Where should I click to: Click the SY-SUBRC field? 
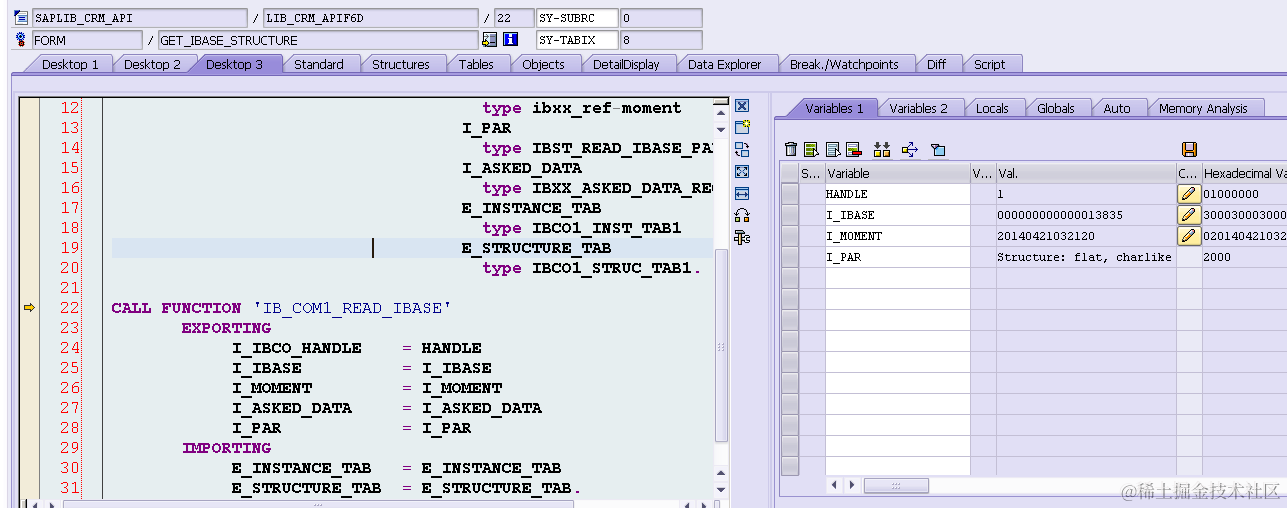pyautogui.click(x=577, y=18)
